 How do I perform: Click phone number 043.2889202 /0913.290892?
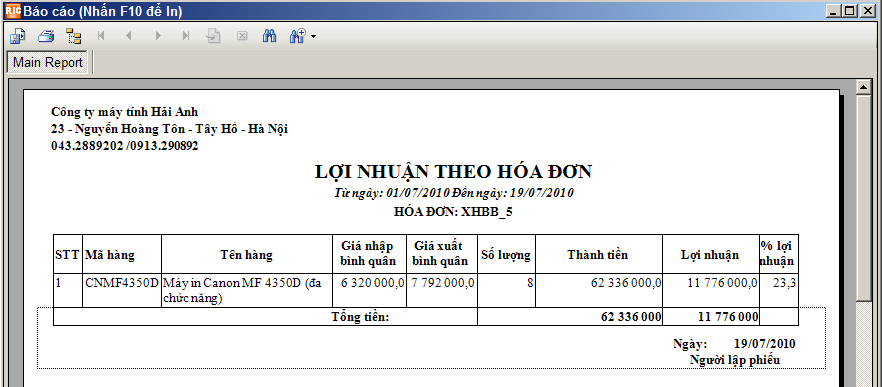[x=124, y=146]
